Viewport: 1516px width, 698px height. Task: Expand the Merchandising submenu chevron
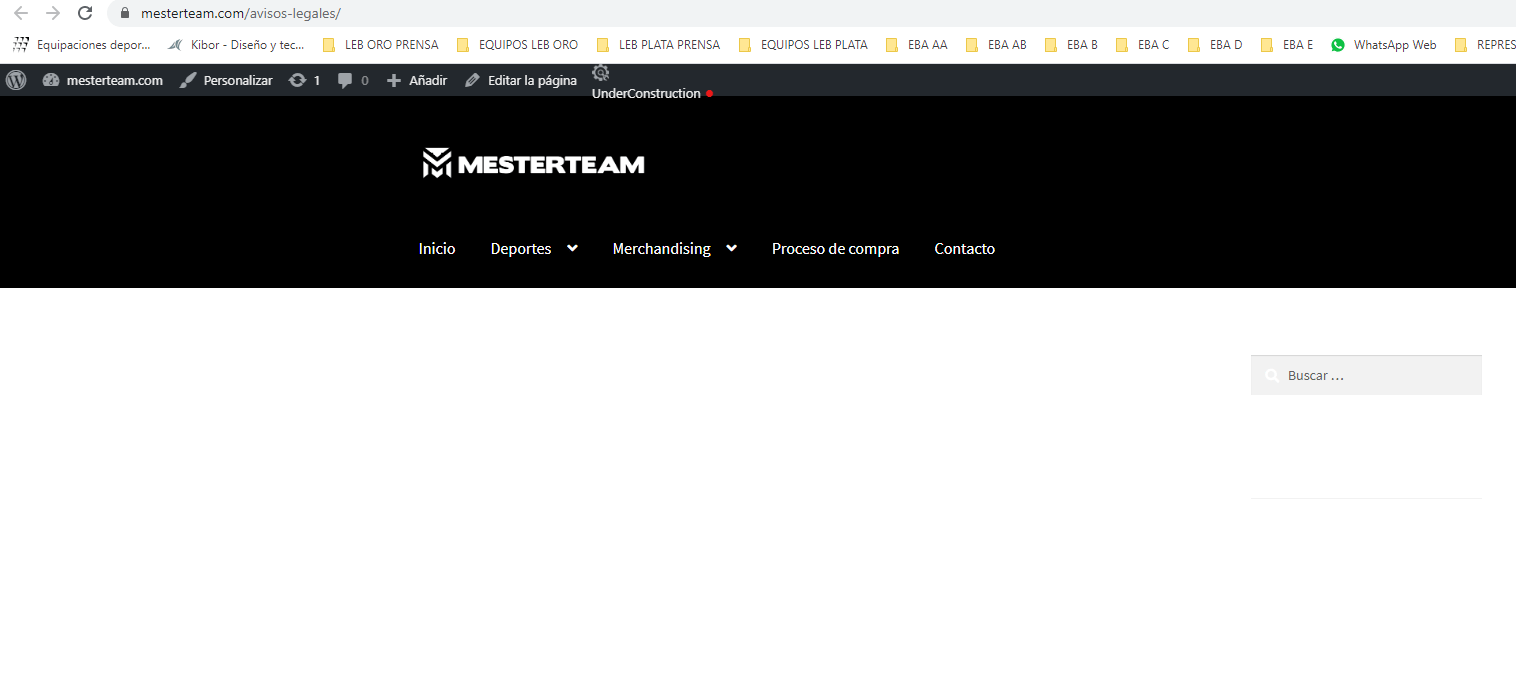731,248
